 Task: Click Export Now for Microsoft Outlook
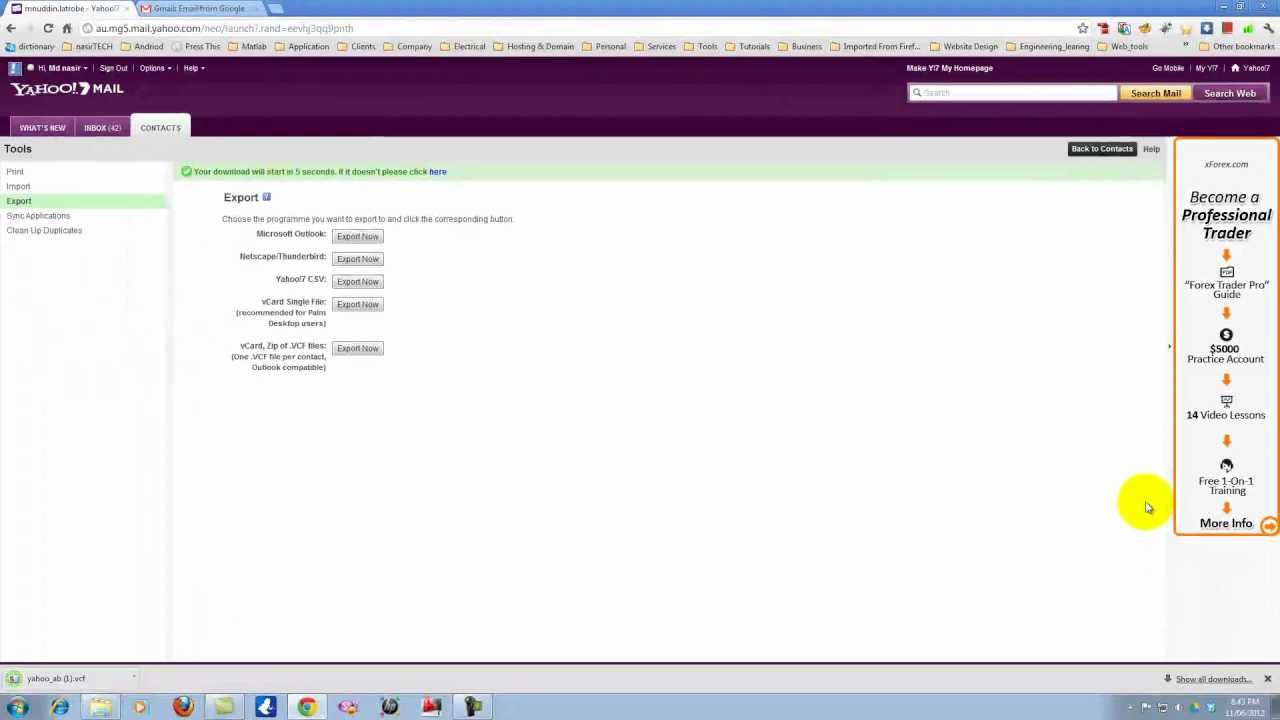(x=358, y=236)
